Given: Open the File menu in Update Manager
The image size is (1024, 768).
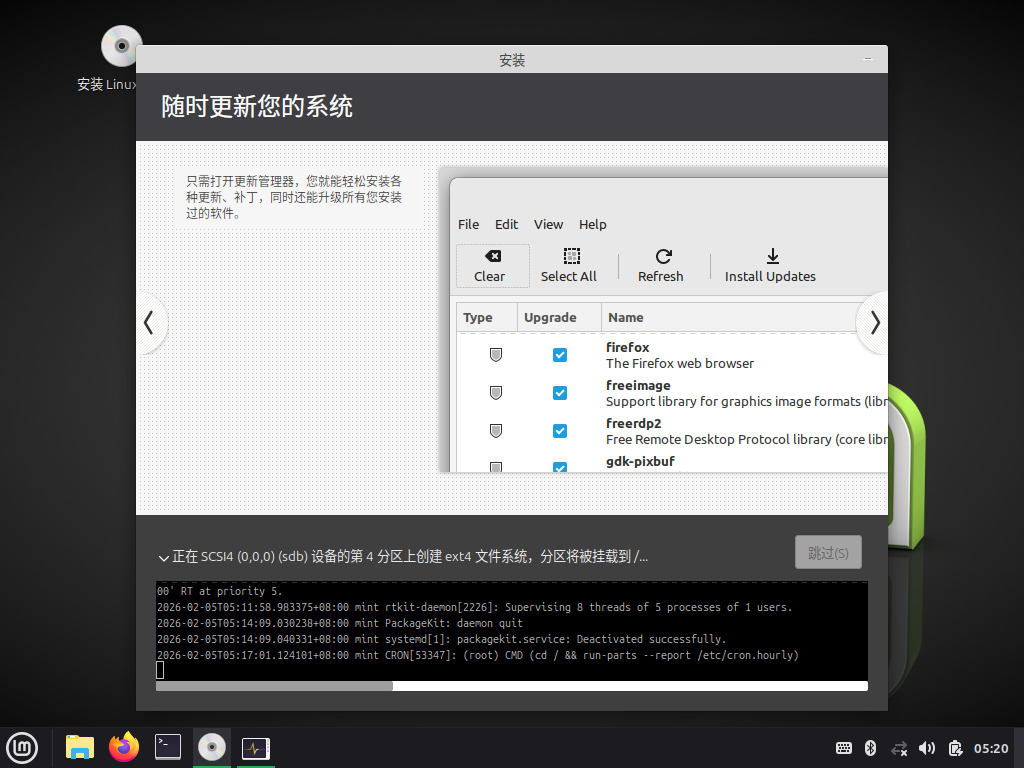Looking at the screenshot, I should point(467,224).
